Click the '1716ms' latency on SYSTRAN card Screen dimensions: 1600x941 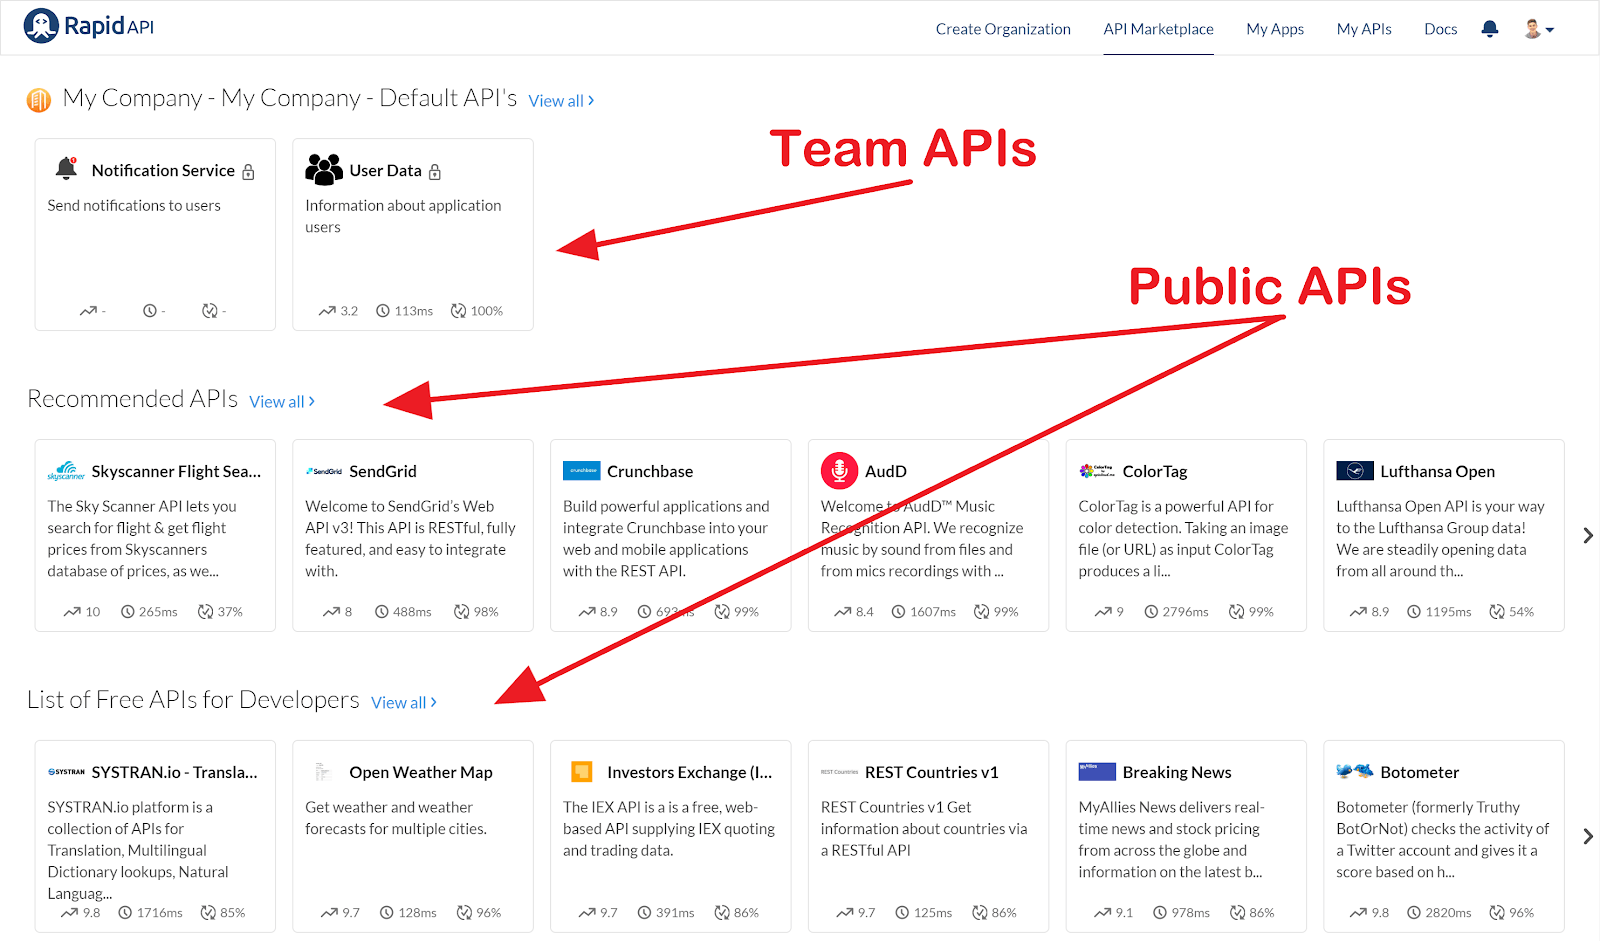click(160, 913)
